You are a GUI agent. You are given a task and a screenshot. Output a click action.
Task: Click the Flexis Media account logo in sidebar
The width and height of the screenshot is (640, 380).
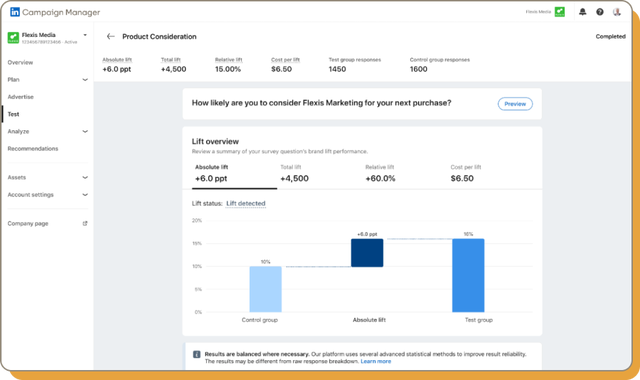13,38
